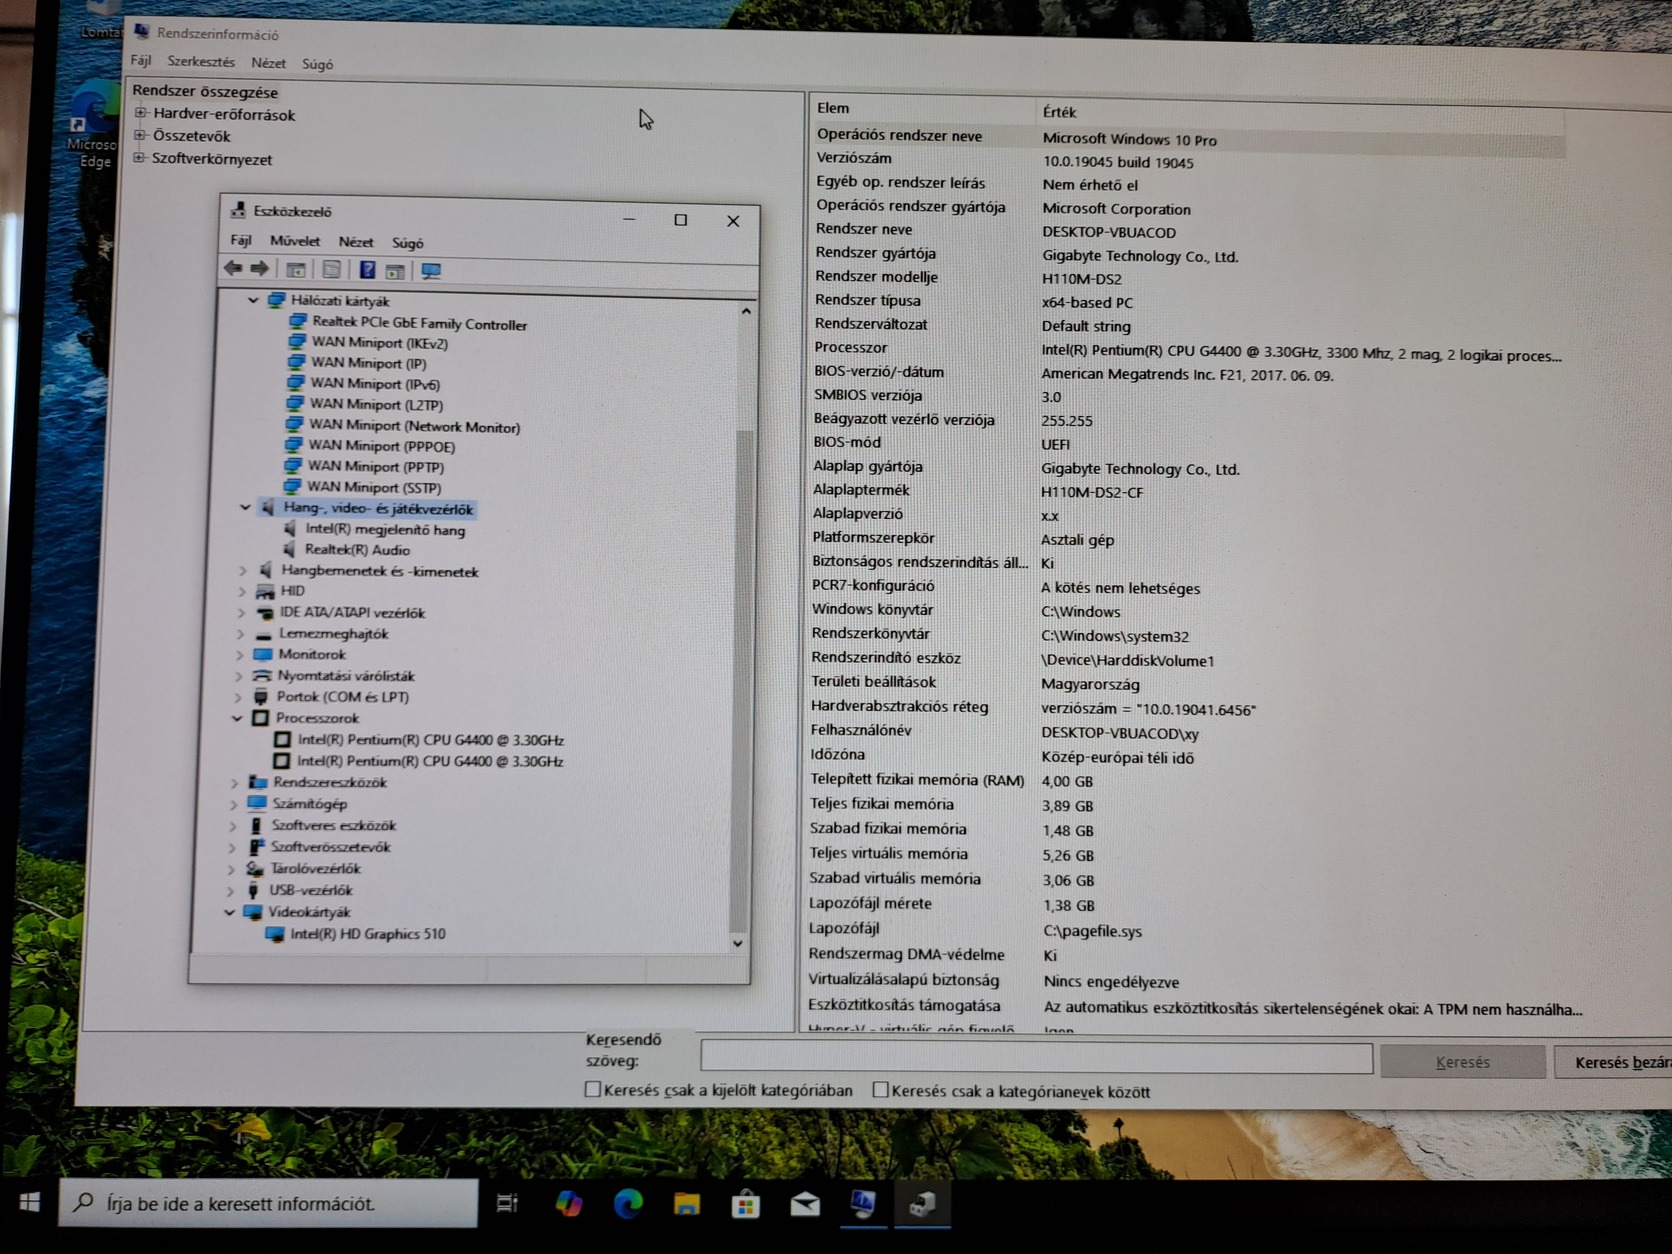Select the 'Operációs rendszer neve' row
This screenshot has width=1672, height=1254.
(x=1189, y=138)
